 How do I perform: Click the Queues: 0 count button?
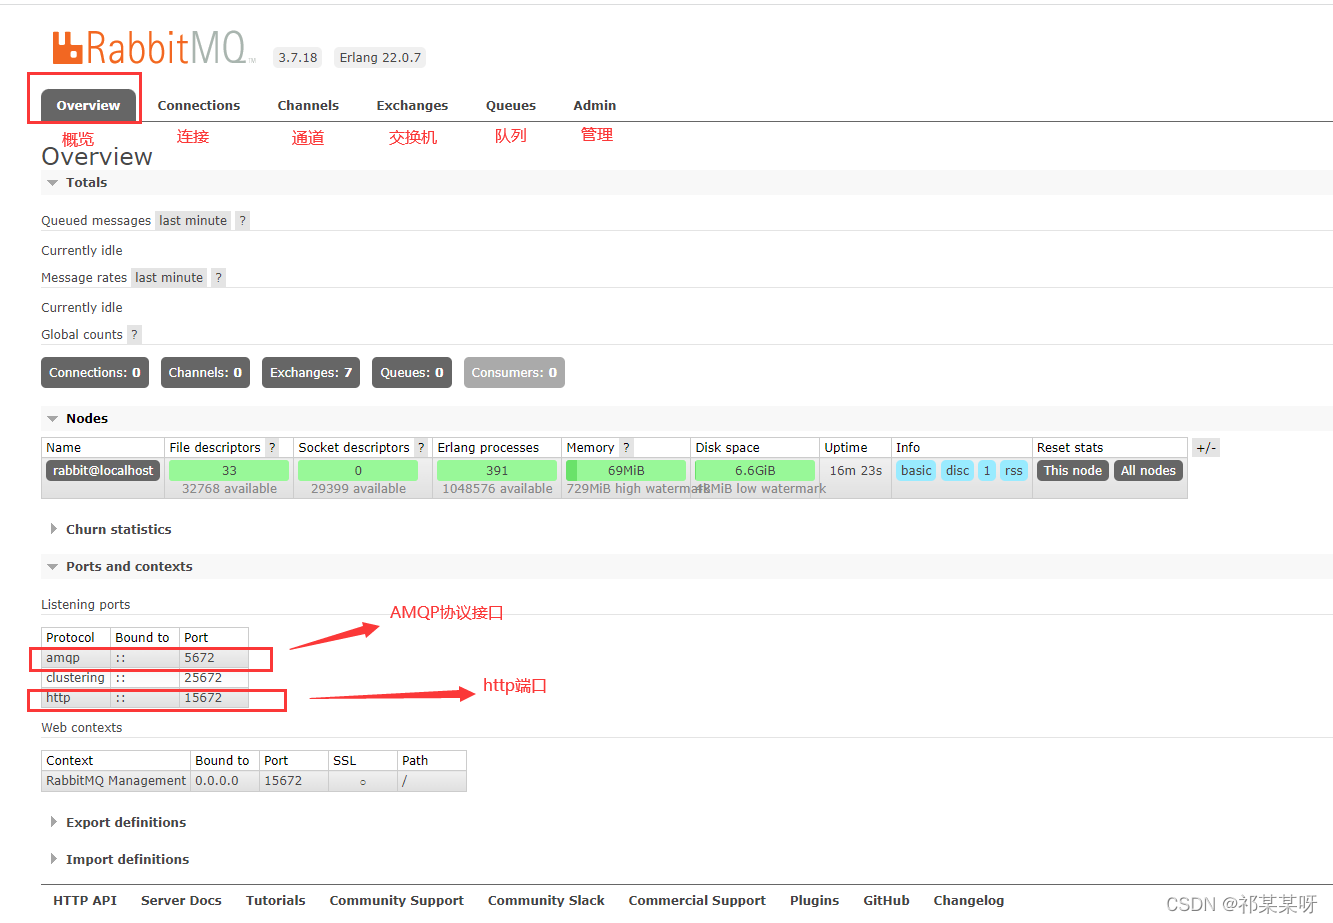[x=412, y=373]
